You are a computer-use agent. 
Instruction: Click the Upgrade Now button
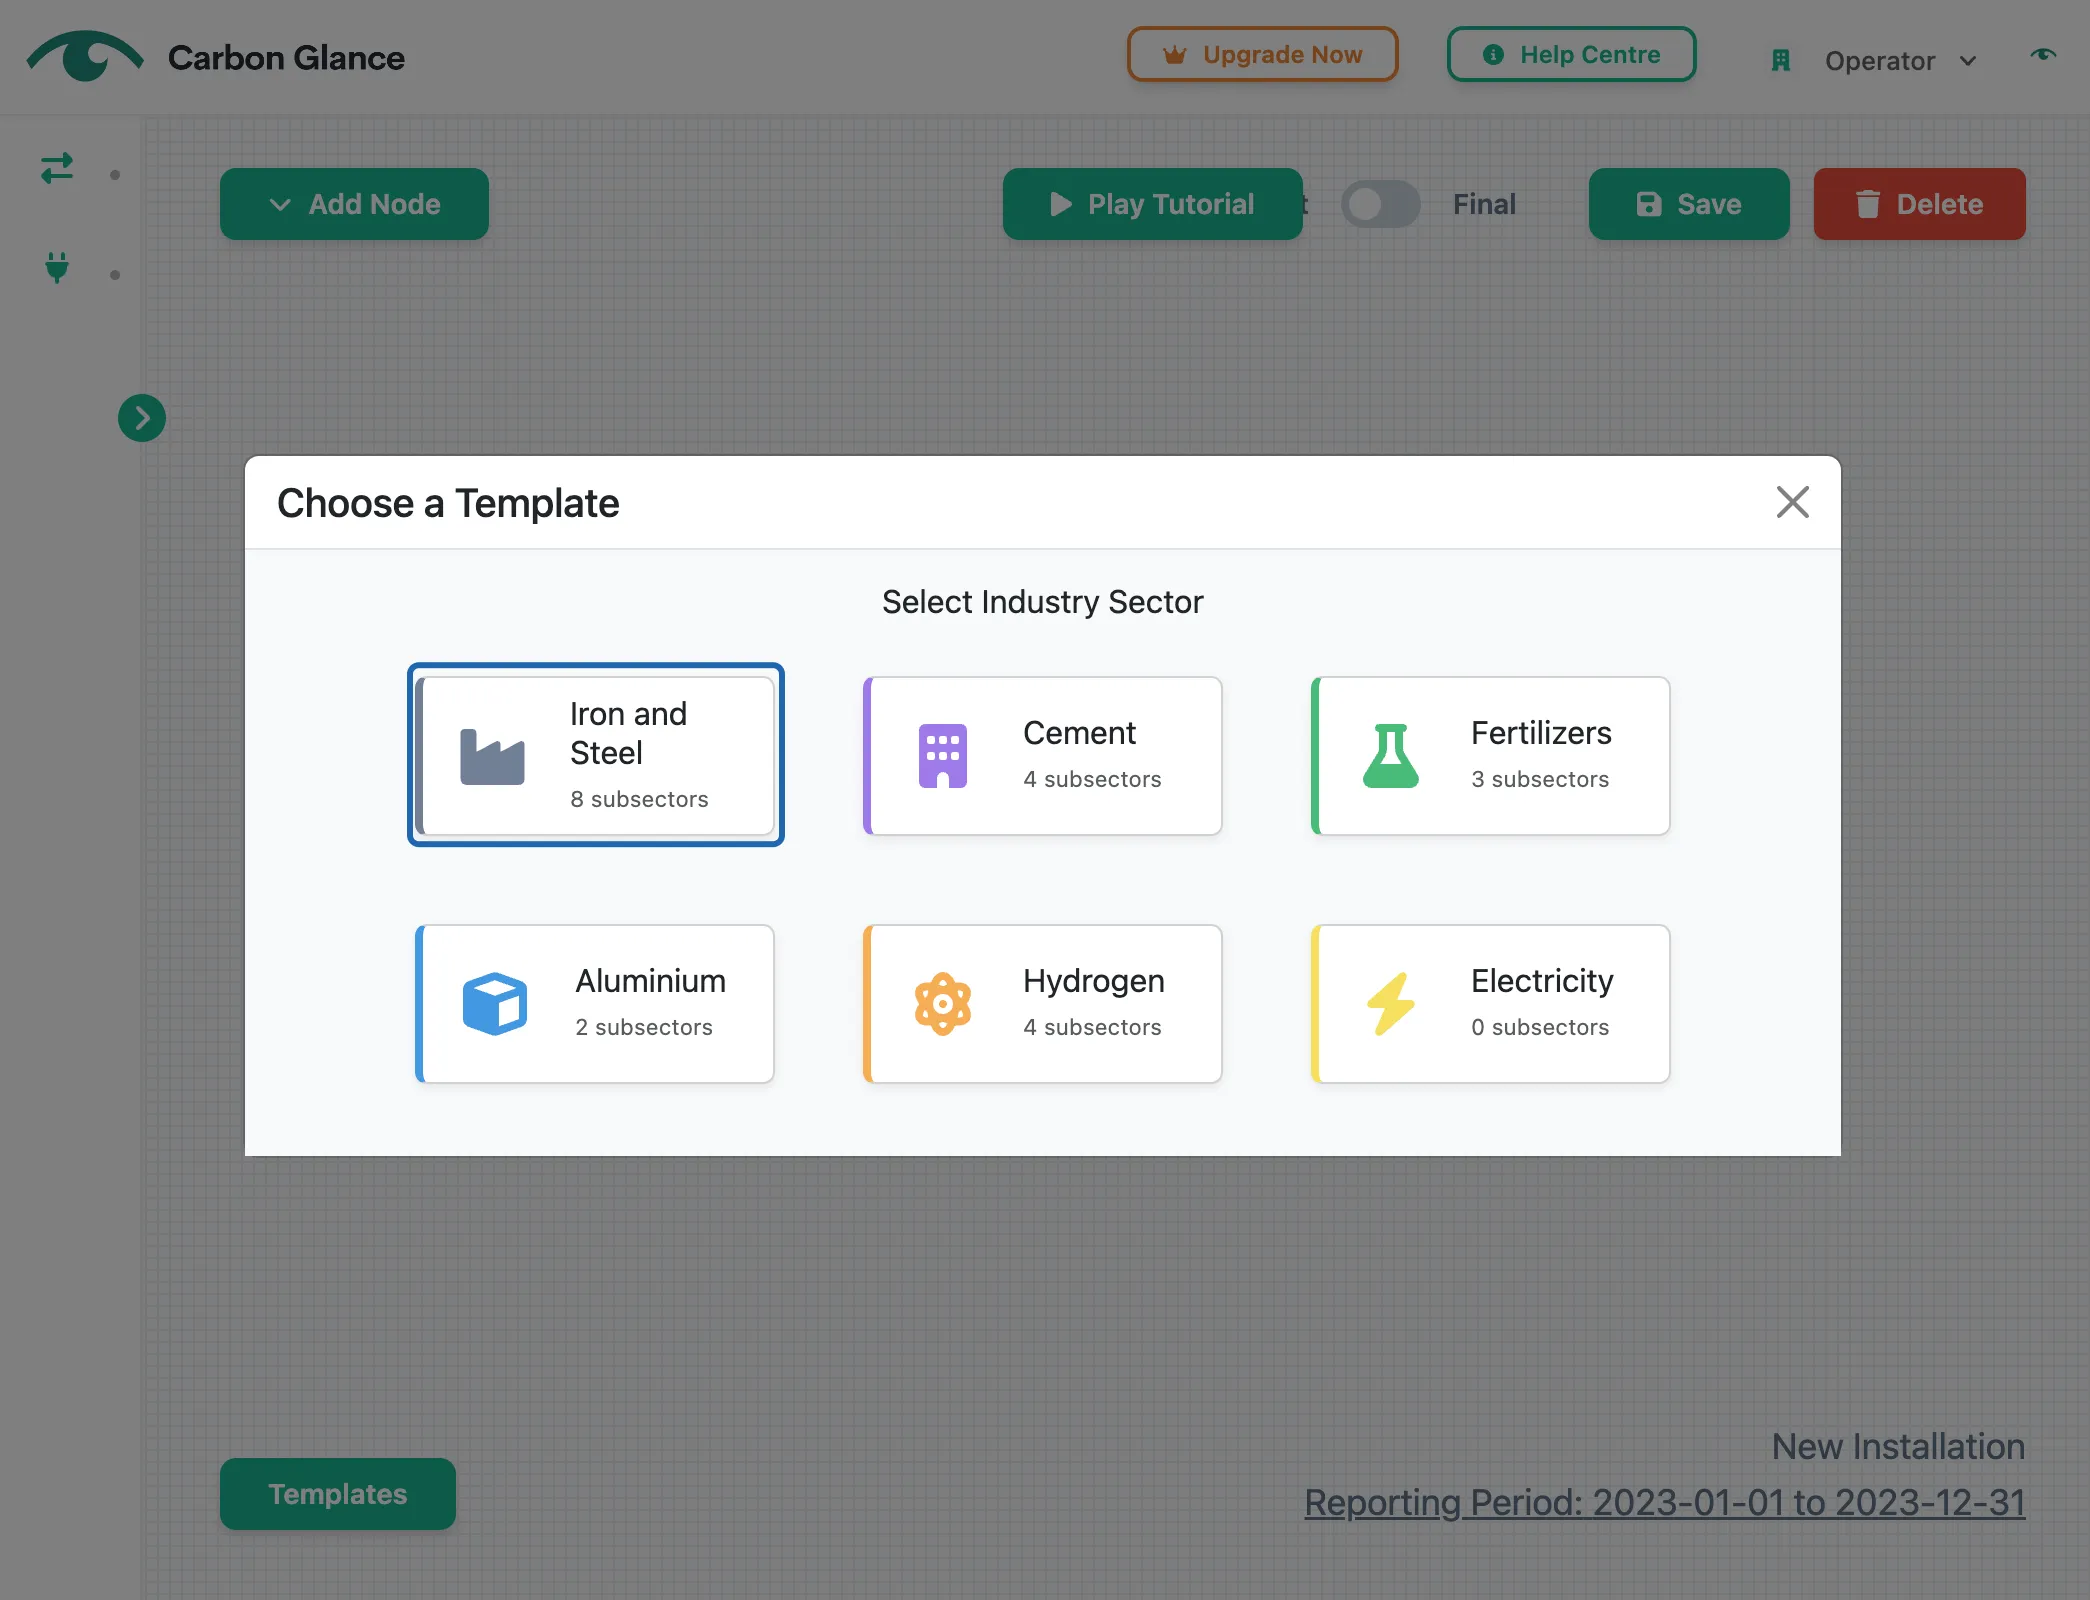click(x=1263, y=54)
